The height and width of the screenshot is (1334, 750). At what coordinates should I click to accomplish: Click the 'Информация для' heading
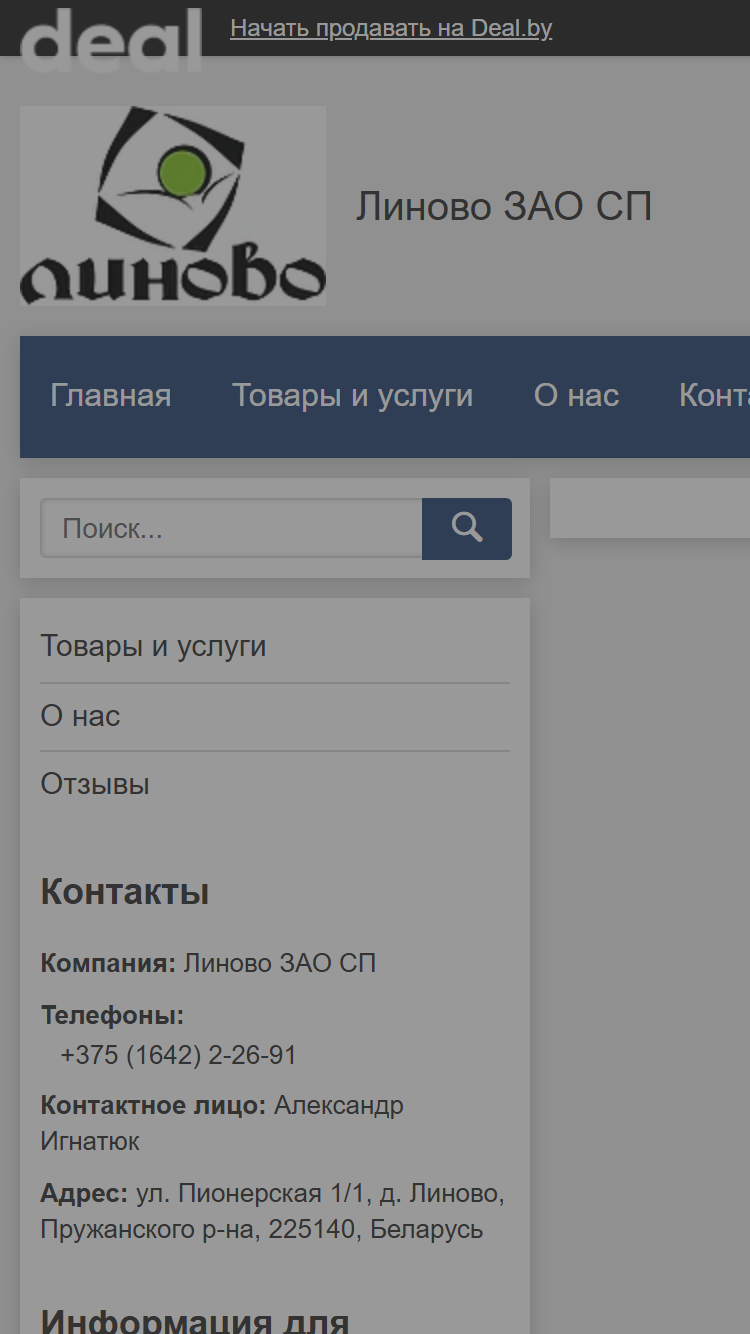click(195, 1321)
